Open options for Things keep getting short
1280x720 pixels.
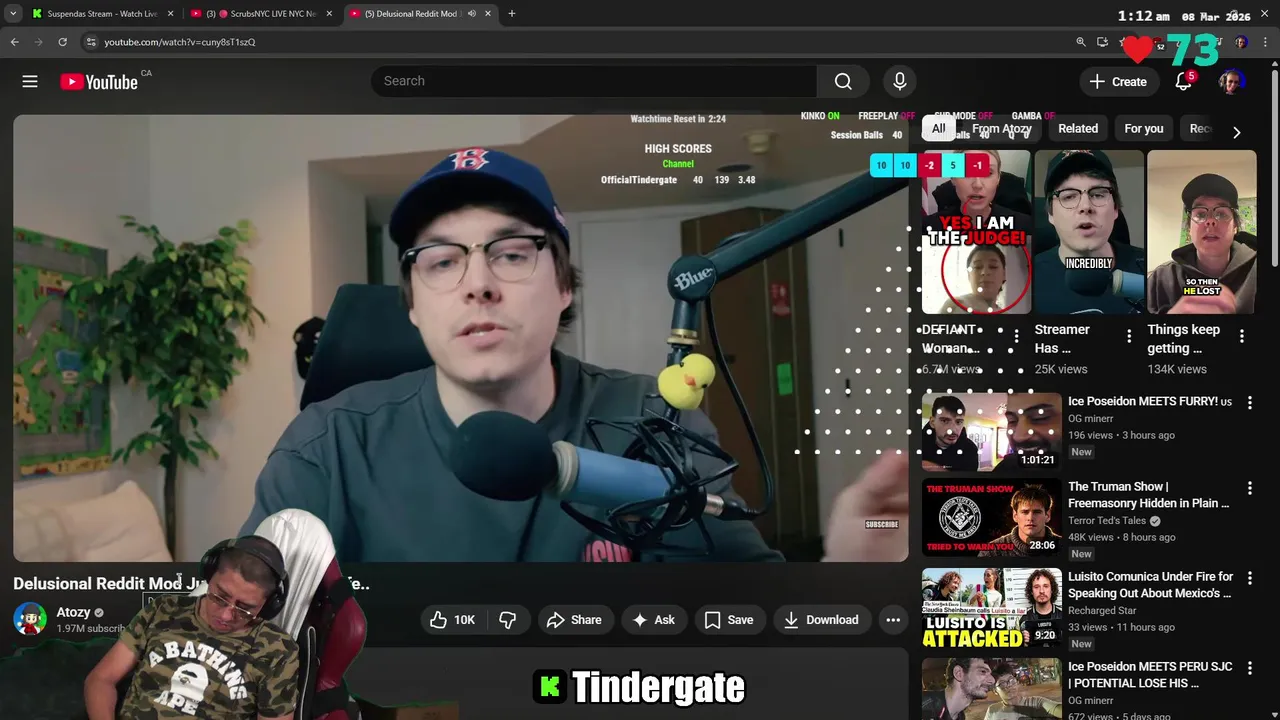tap(1242, 337)
